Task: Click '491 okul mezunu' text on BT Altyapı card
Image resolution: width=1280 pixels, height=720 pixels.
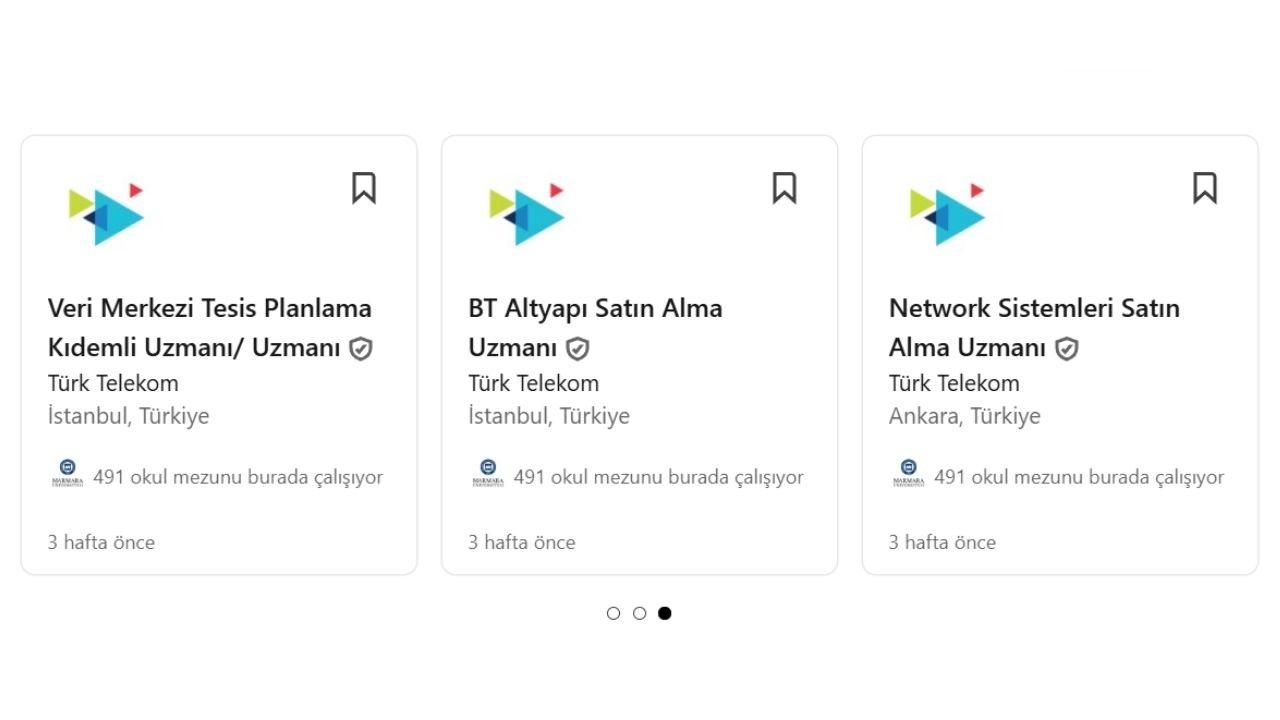Action: pyautogui.click(x=658, y=477)
